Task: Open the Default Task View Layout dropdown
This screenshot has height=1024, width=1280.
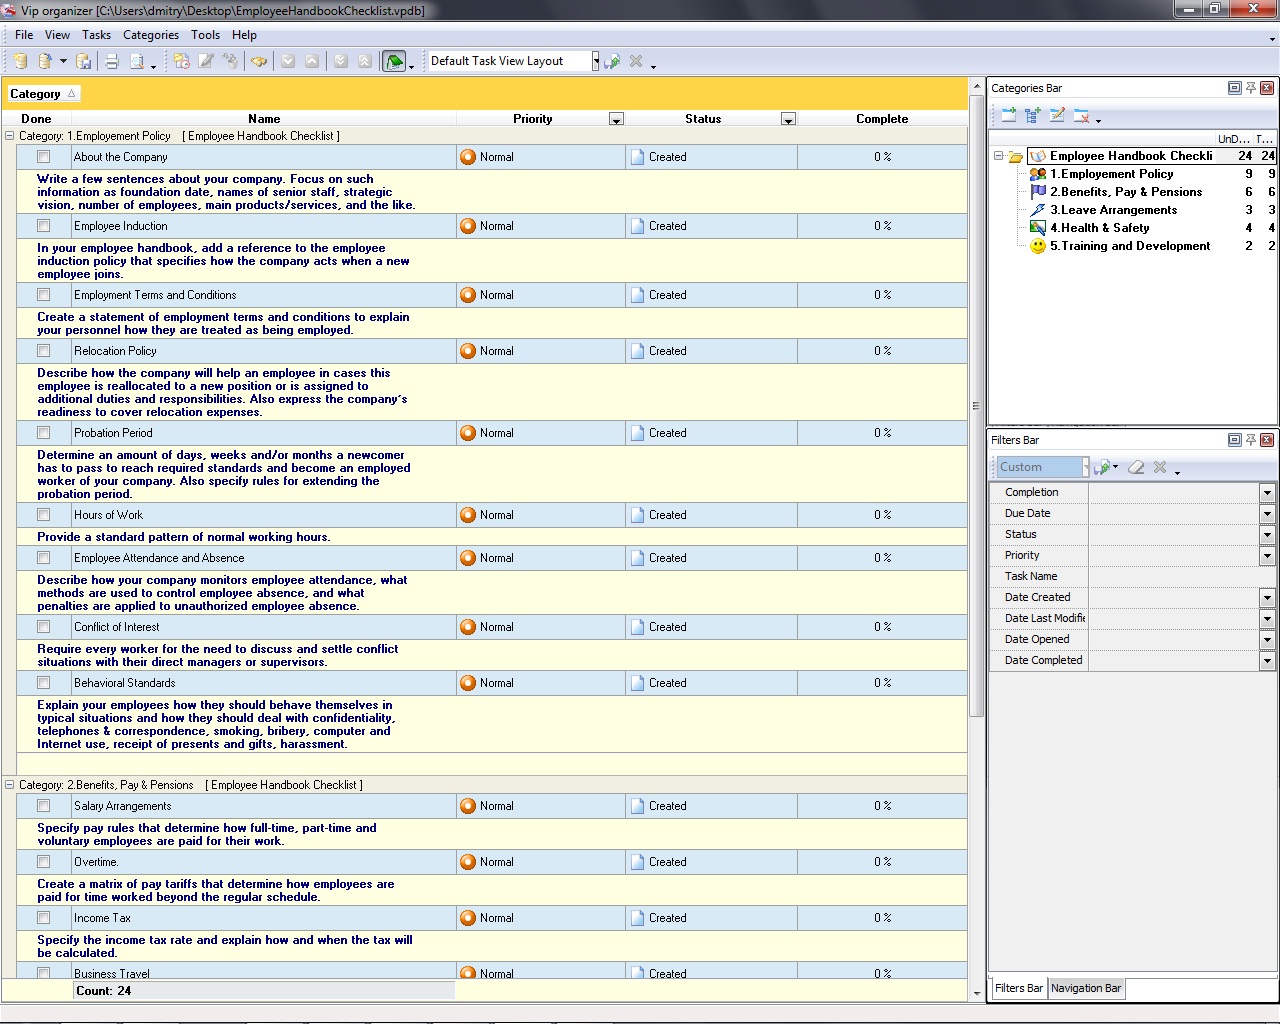Action: tap(595, 61)
